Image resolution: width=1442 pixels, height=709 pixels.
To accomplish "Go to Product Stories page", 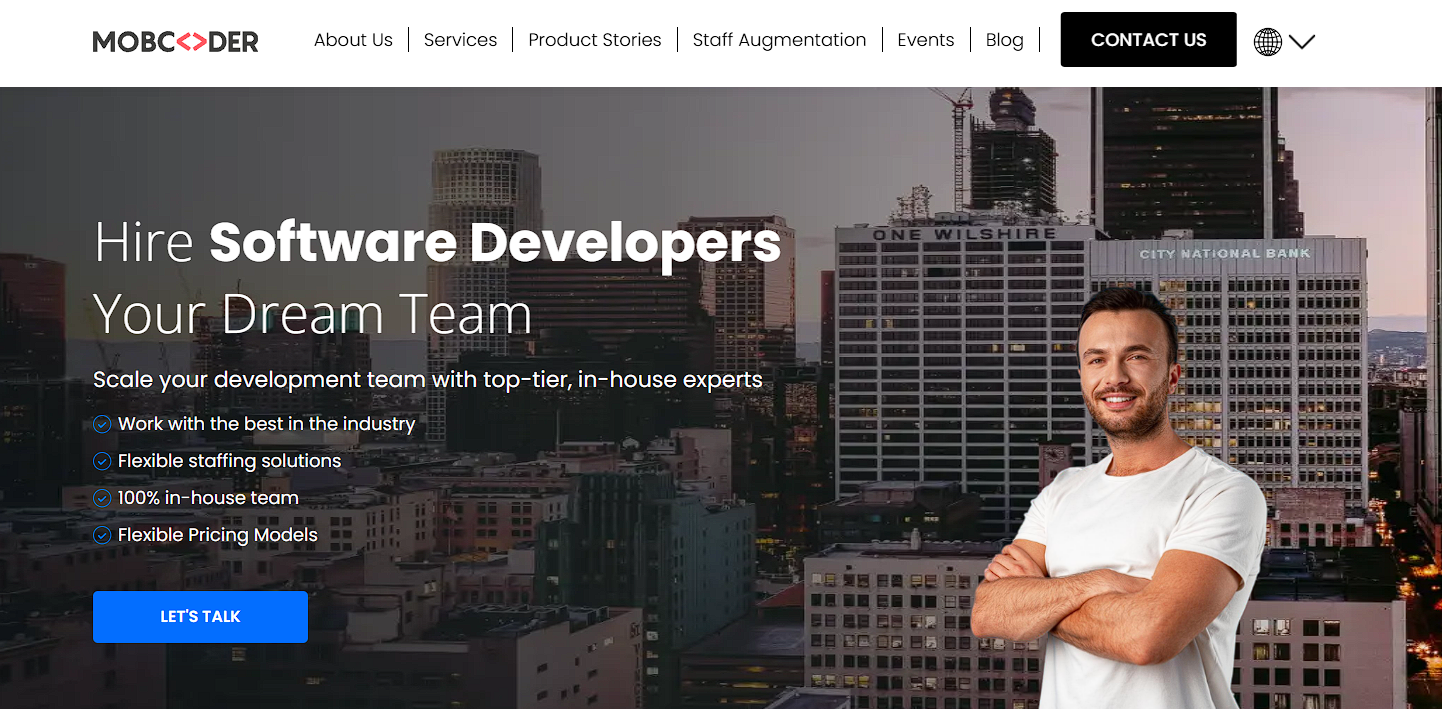I will [595, 40].
